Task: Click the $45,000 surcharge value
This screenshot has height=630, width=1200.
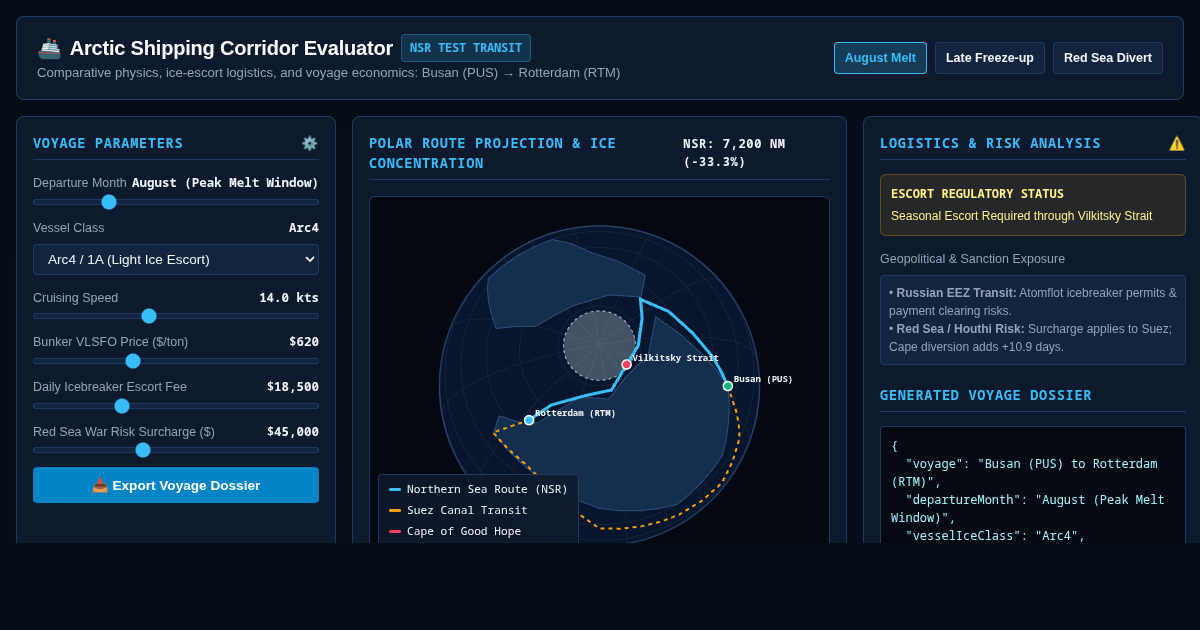Action: click(x=293, y=432)
